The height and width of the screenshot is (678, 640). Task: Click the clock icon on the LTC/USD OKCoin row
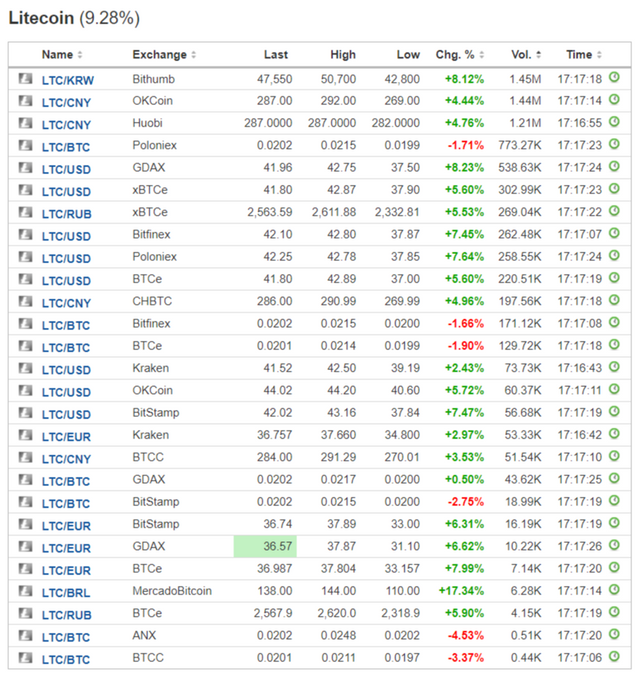[x=614, y=390]
